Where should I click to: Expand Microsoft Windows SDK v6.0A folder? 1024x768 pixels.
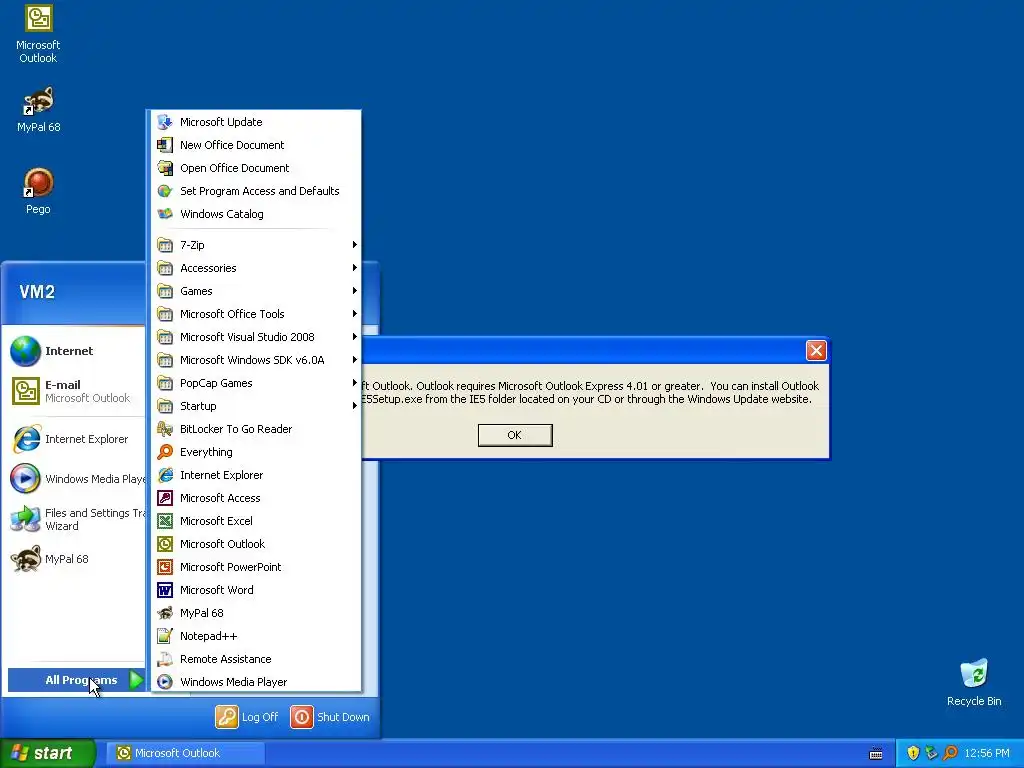(255, 360)
